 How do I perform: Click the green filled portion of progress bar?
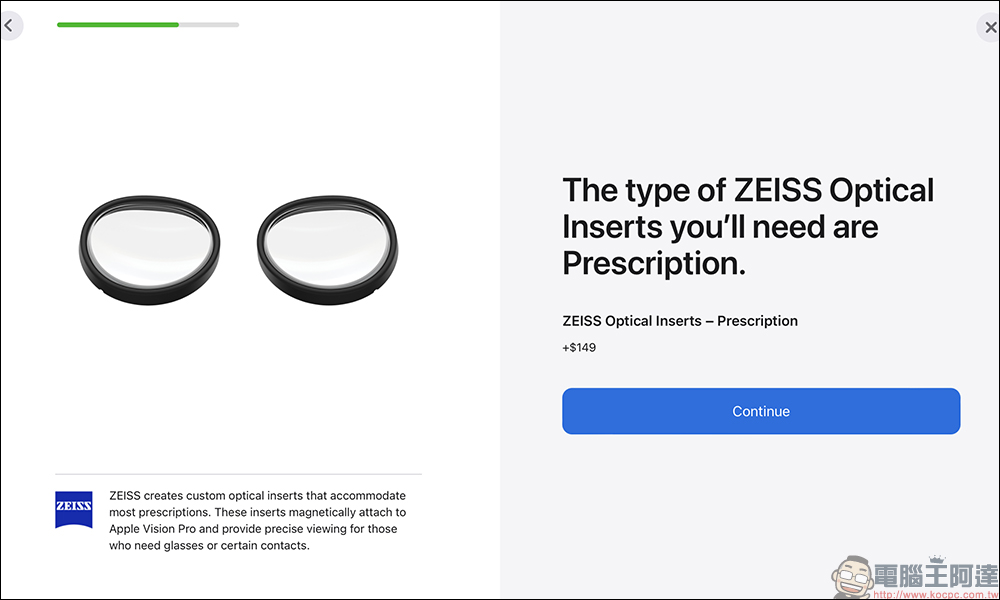click(x=118, y=25)
